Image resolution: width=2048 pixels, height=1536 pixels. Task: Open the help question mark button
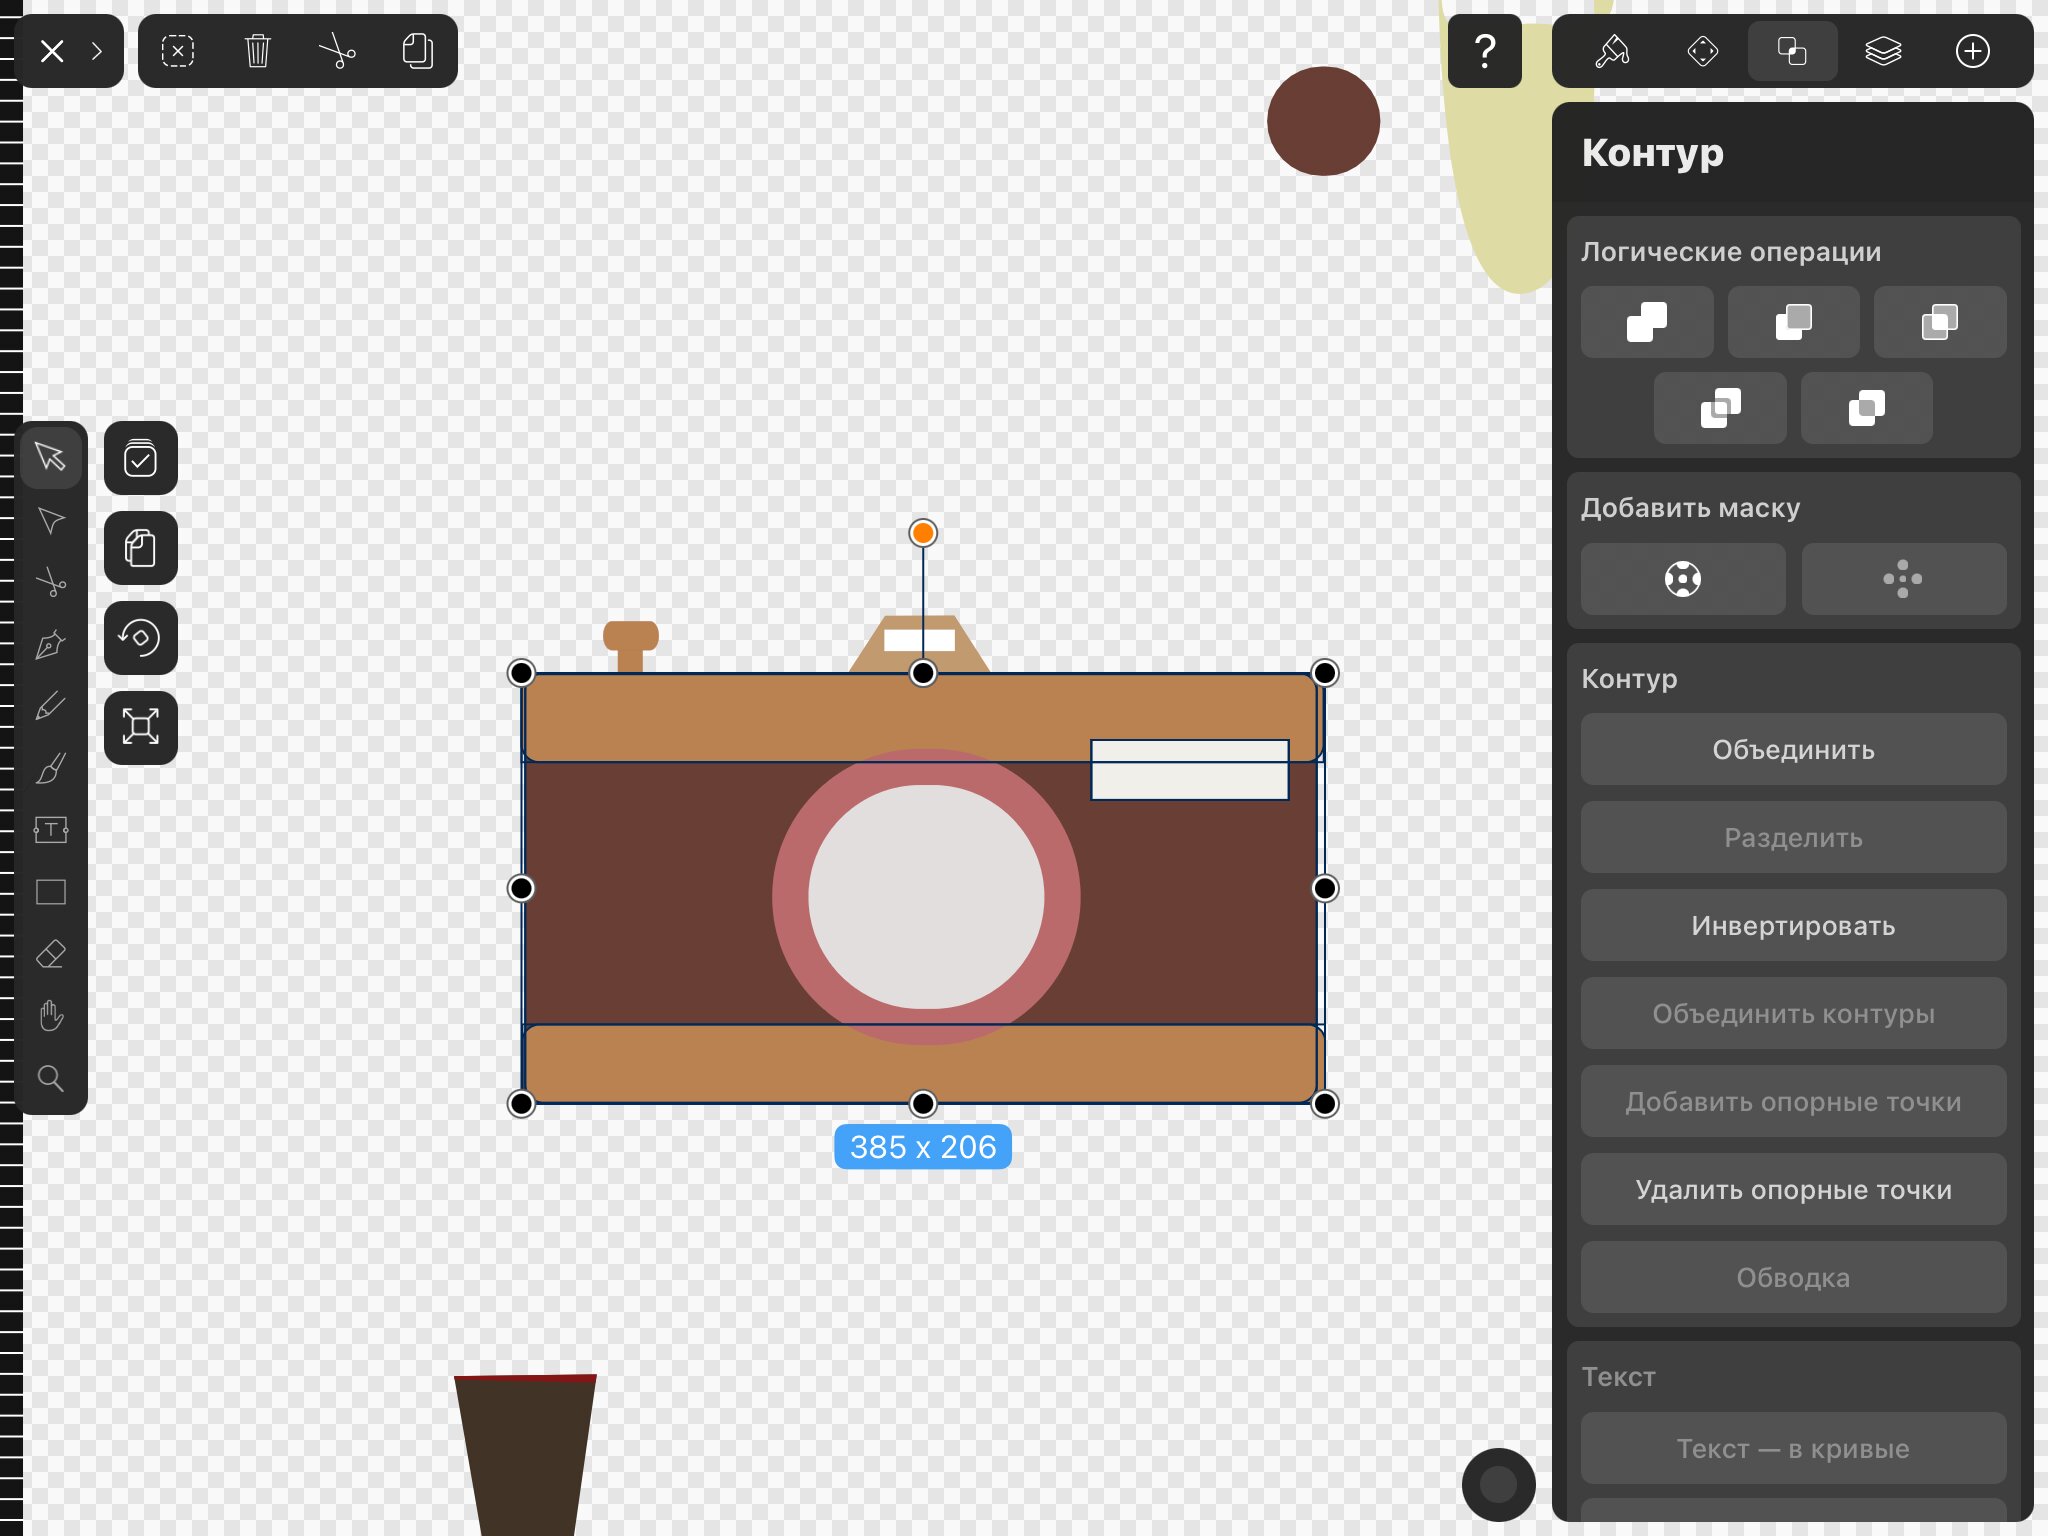click(x=1485, y=51)
